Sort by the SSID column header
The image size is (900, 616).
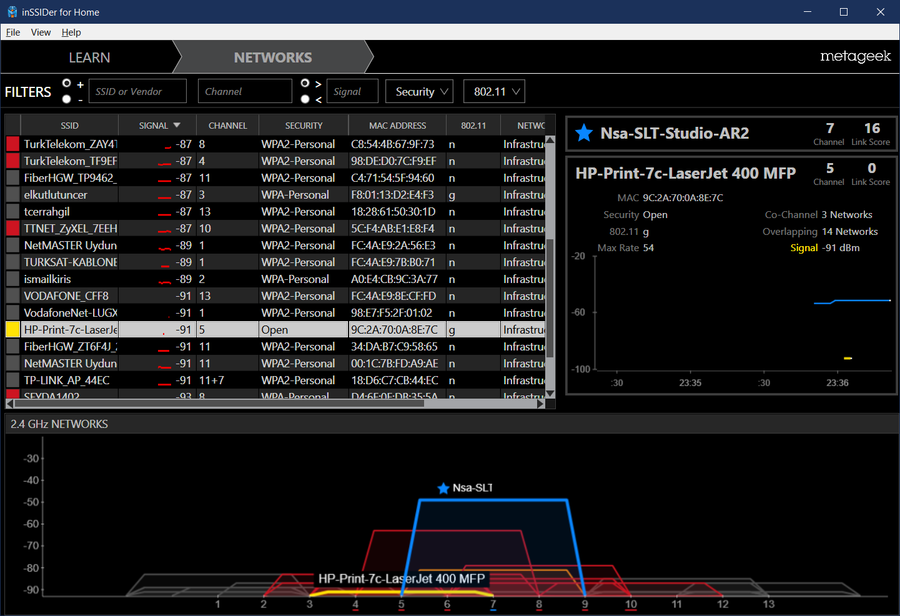tap(69, 125)
